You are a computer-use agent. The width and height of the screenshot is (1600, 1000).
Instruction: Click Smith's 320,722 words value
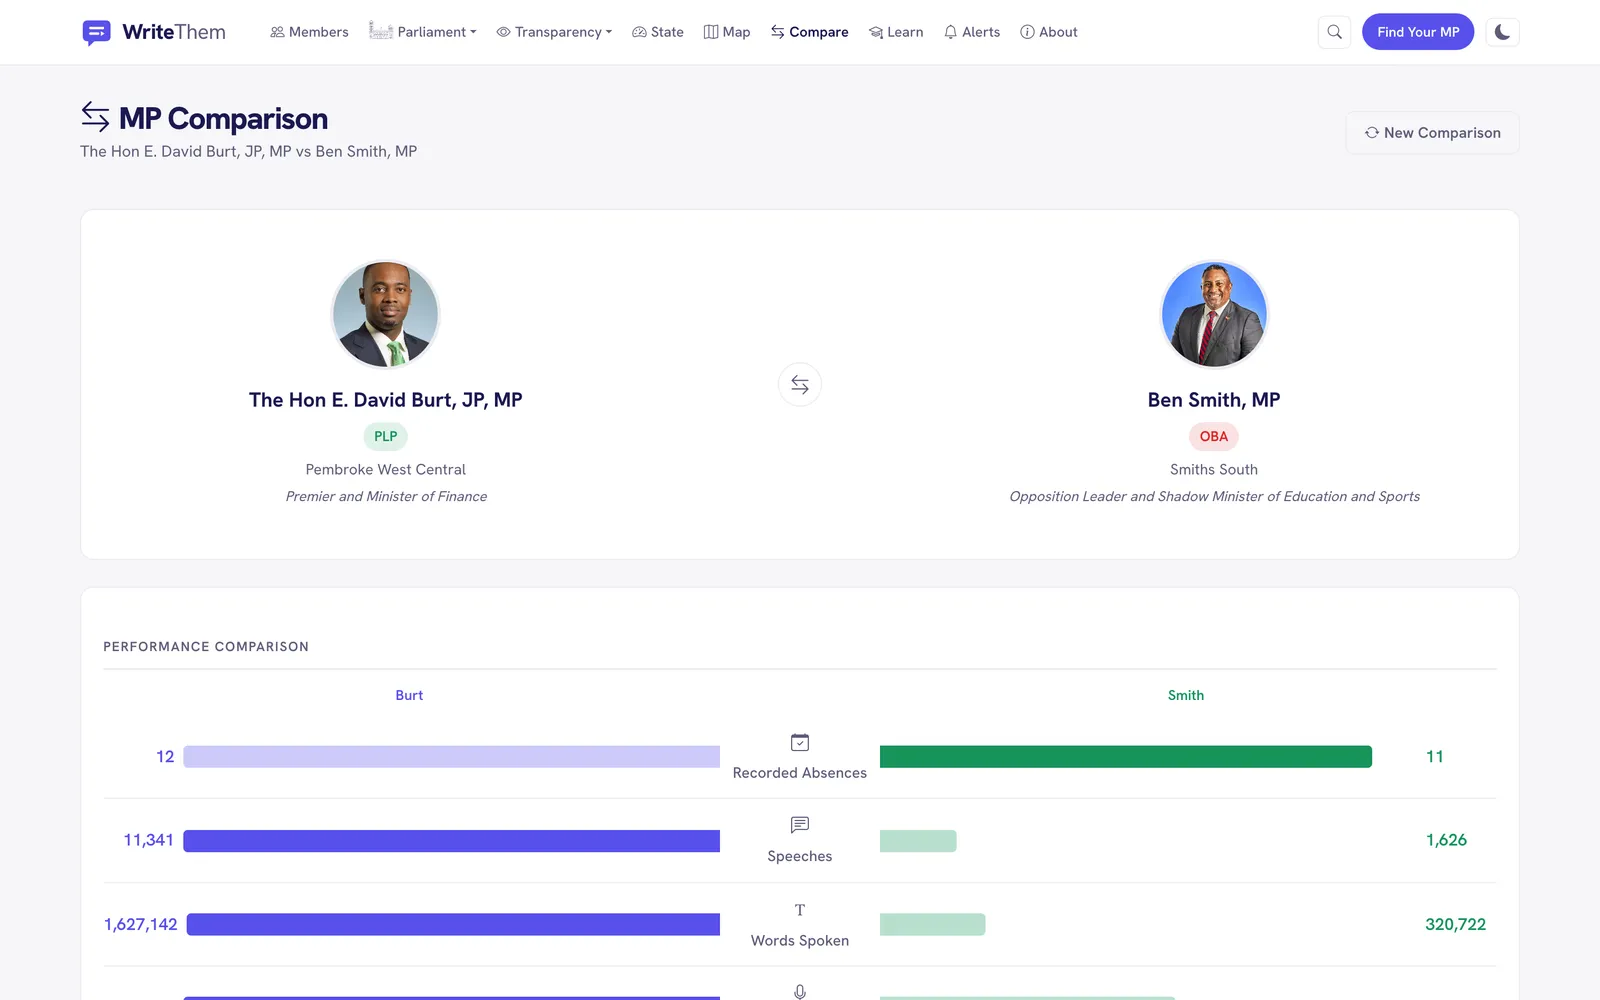point(1456,924)
